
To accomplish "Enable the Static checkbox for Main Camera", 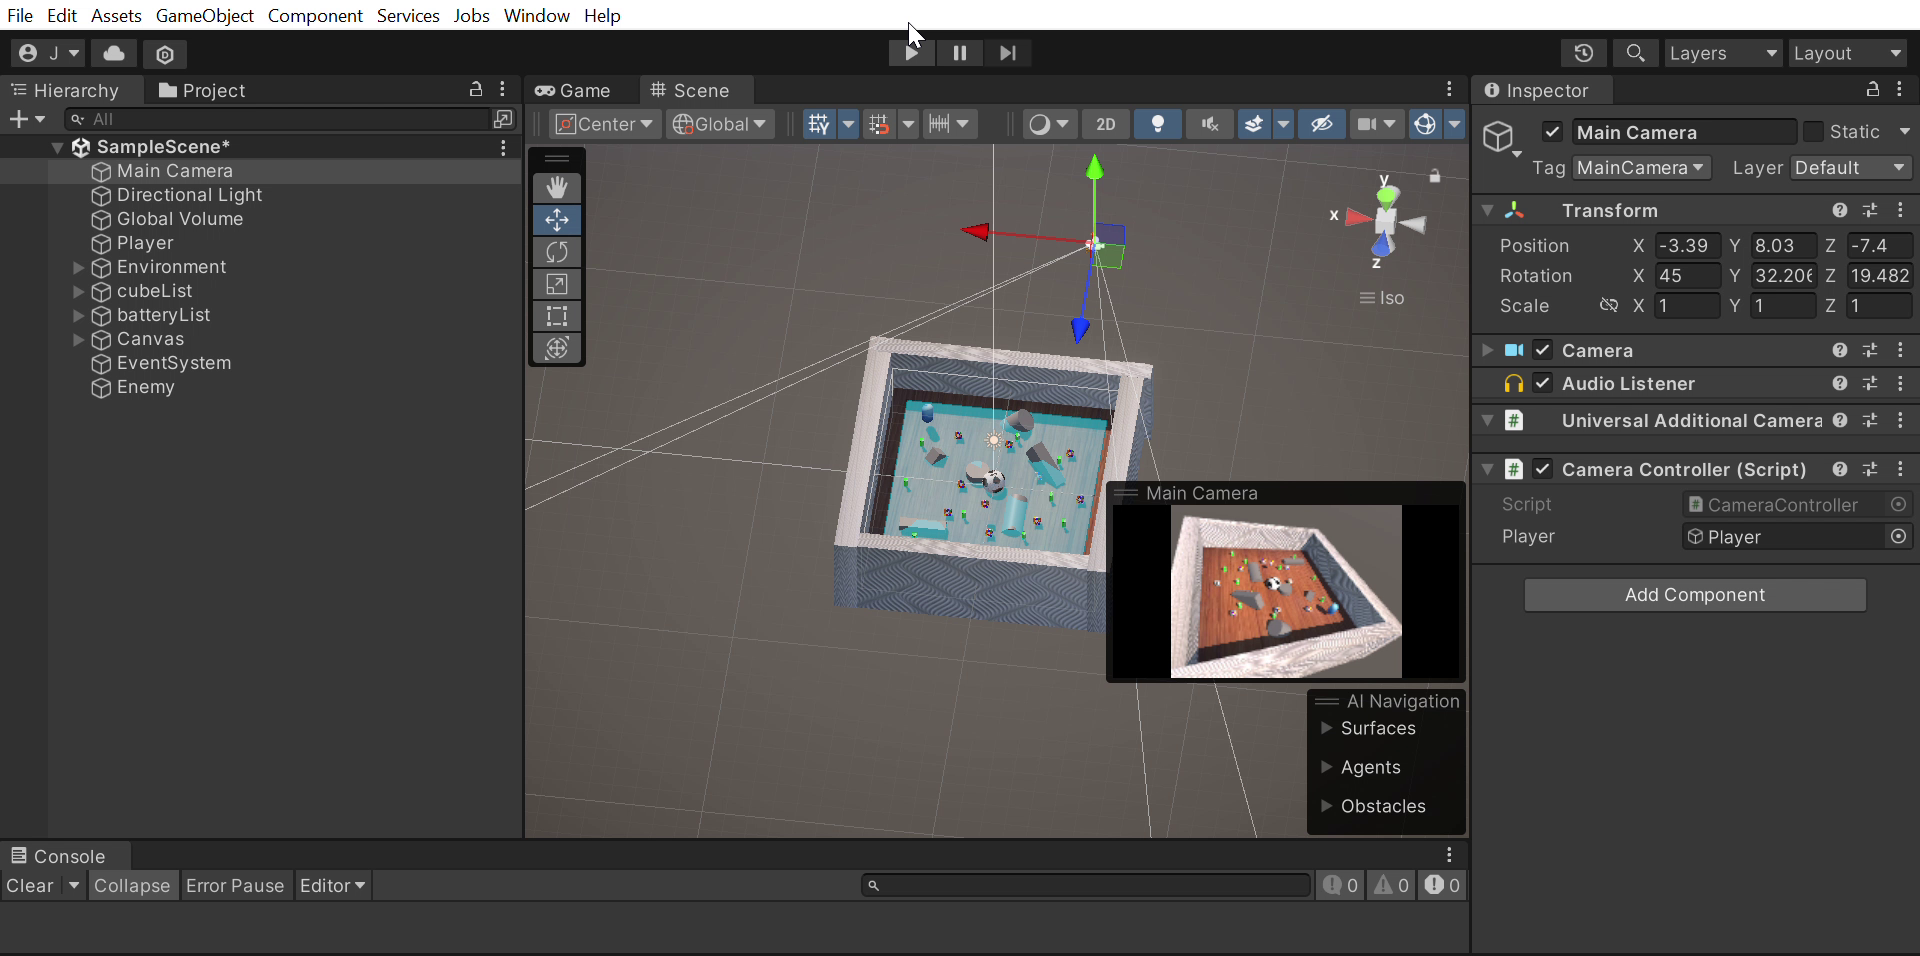I will [x=1812, y=132].
